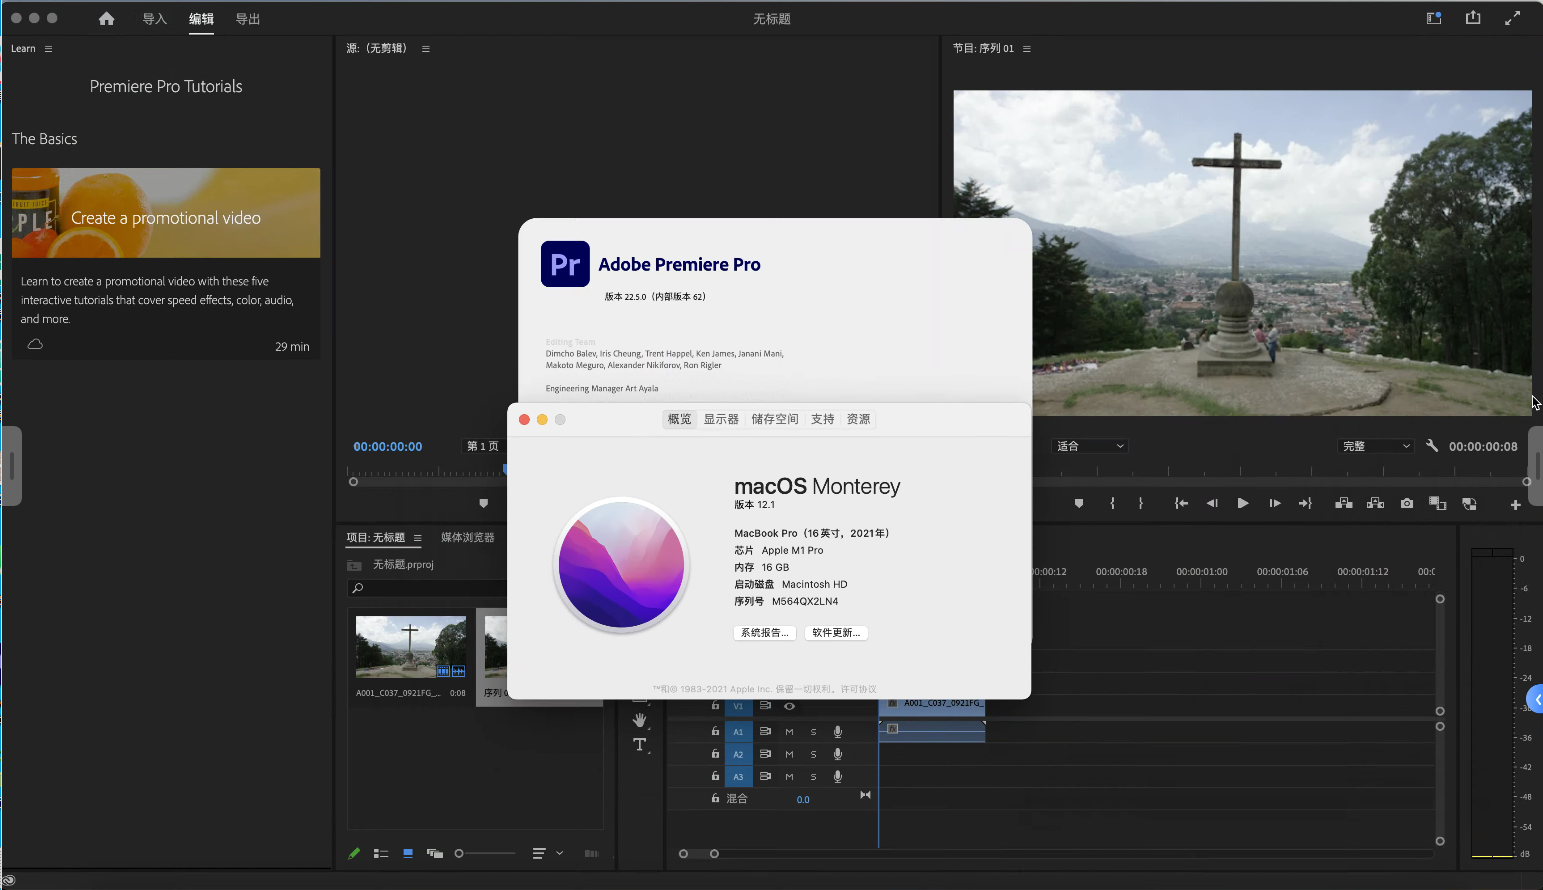The height and width of the screenshot is (890, 1543).
Task: Toggle V1 track output eye icon
Action: point(789,706)
